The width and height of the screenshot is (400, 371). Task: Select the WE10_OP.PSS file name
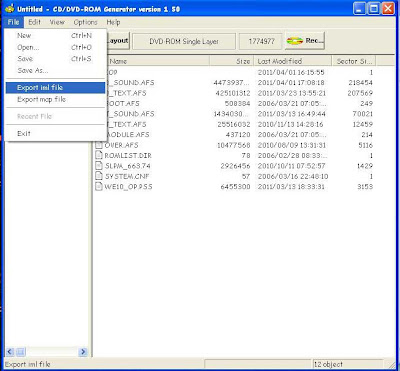point(128,186)
